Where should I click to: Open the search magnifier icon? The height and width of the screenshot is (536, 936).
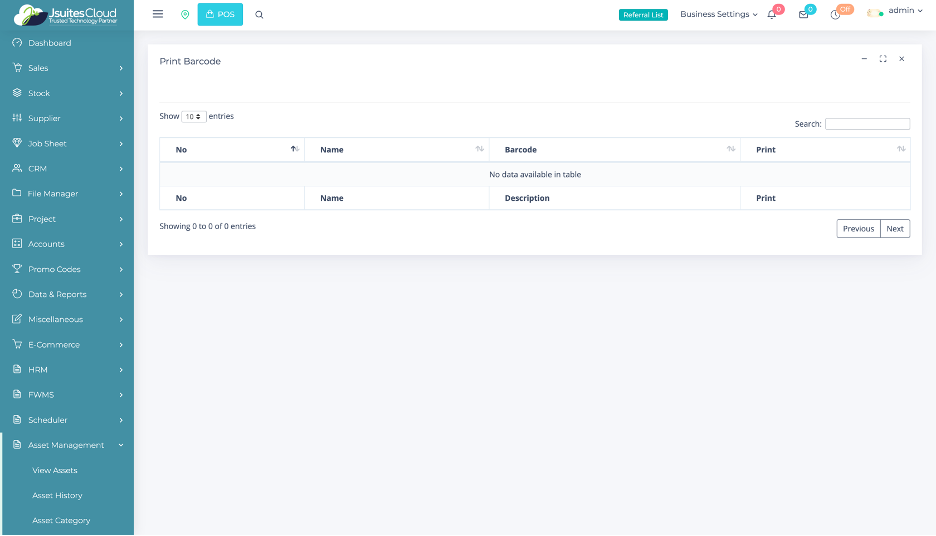pyautogui.click(x=259, y=15)
